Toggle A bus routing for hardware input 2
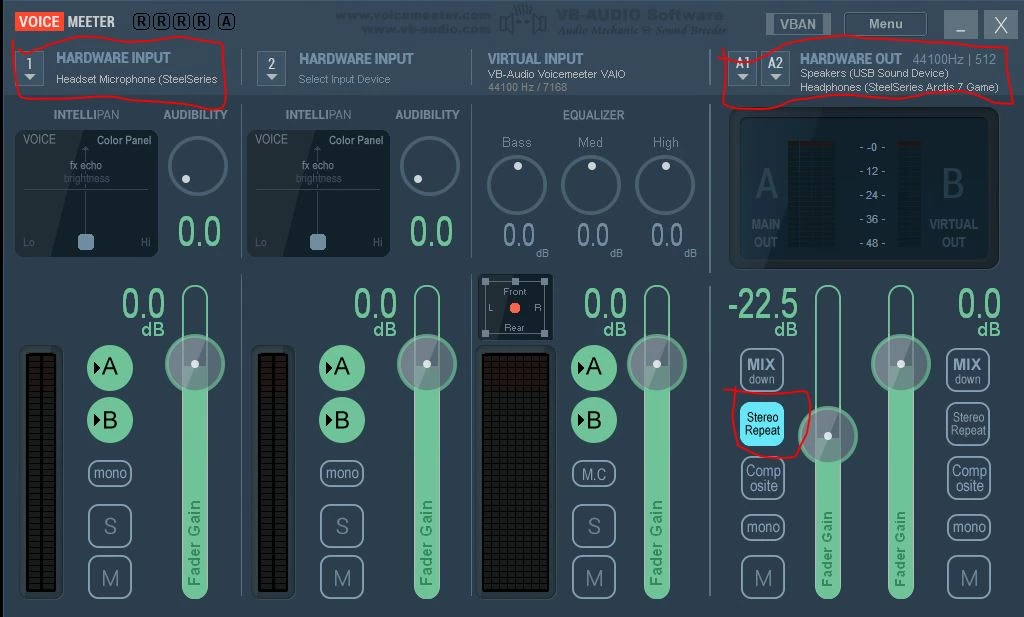Viewport: 1024px width, 617px height. (342, 368)
